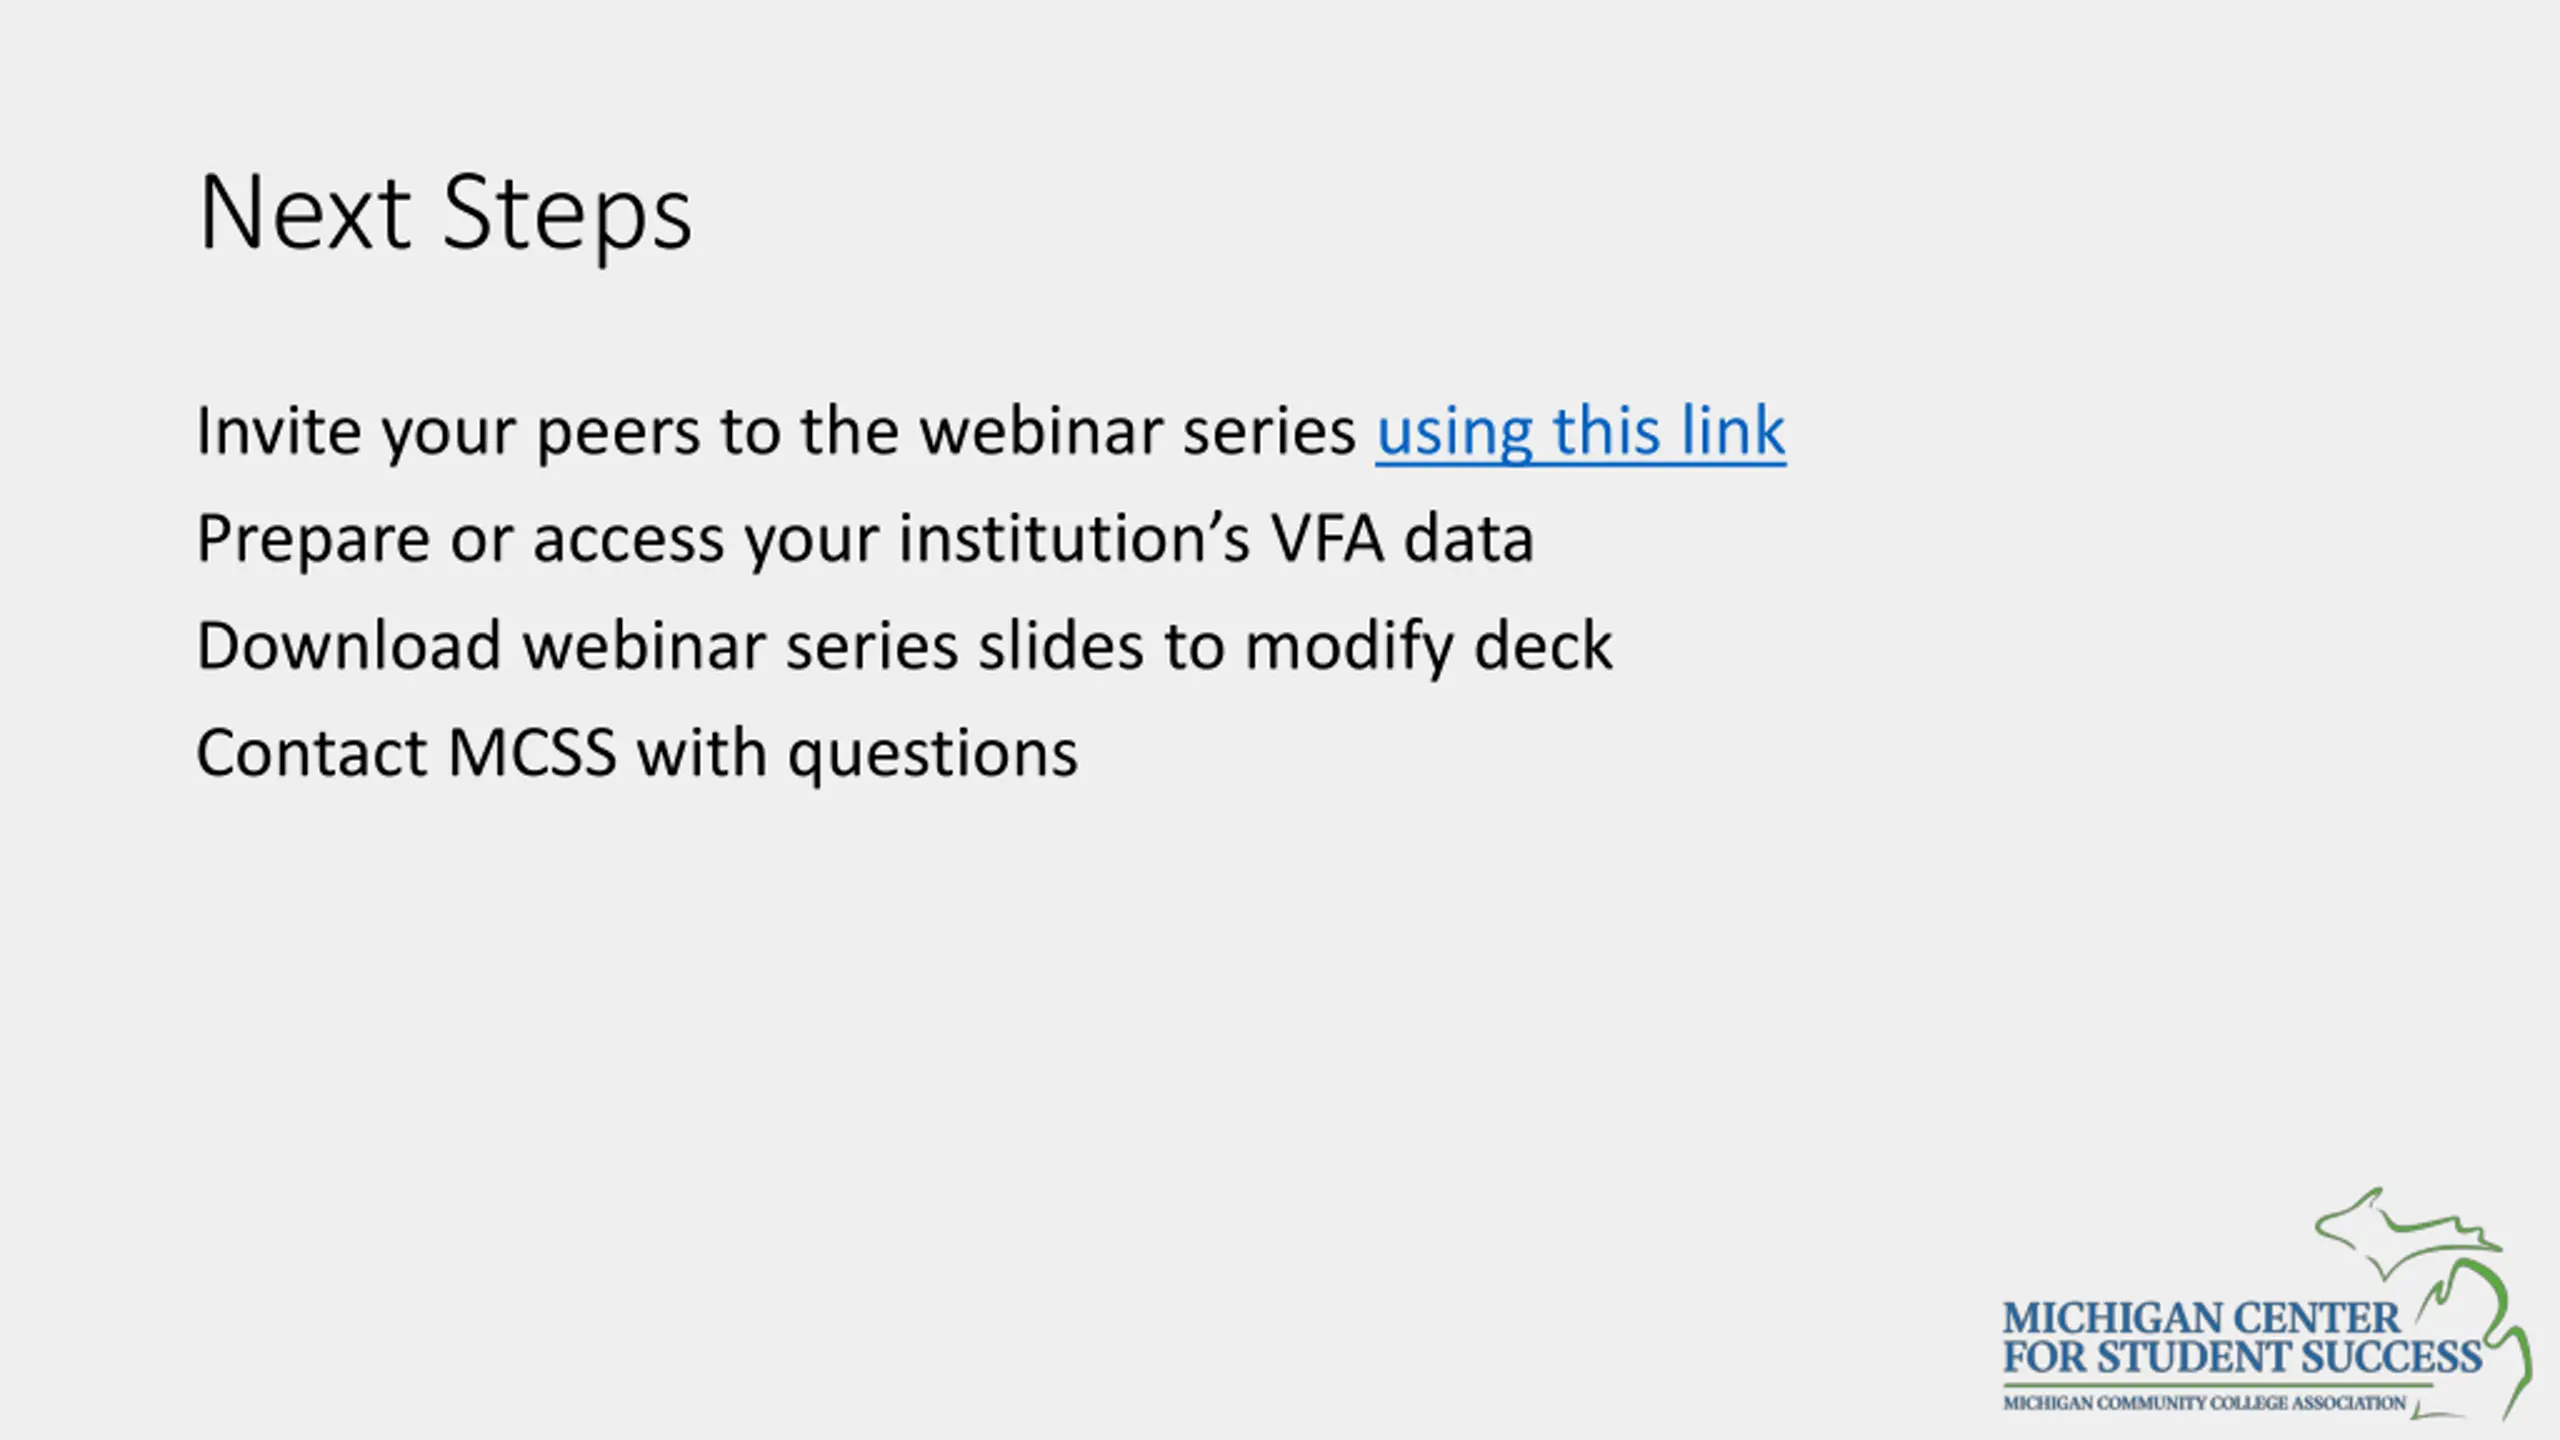Image resolution: width=2560 pixels, height=1440 pixels.
Task: Click the word "VFA" in the second line
Action: coord(1327,539)
